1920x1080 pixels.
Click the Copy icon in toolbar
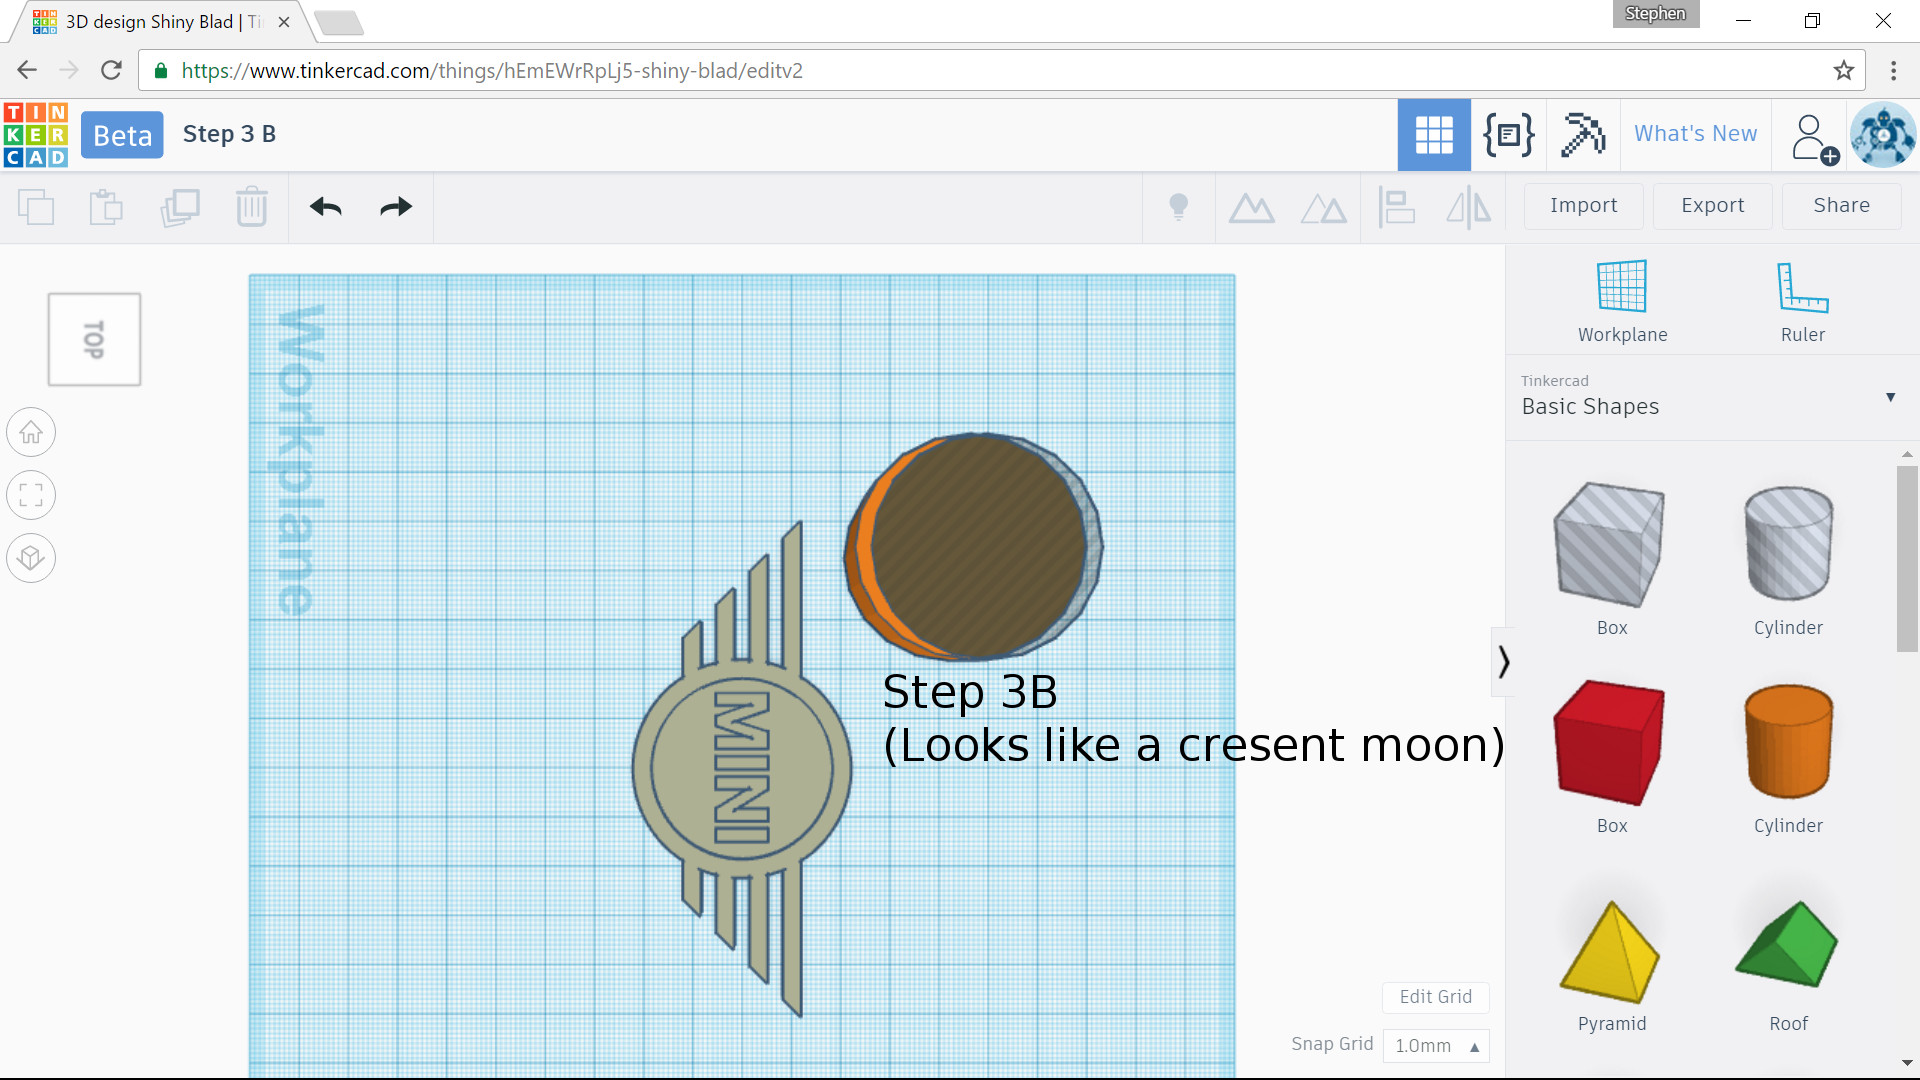tap(36, 207)
